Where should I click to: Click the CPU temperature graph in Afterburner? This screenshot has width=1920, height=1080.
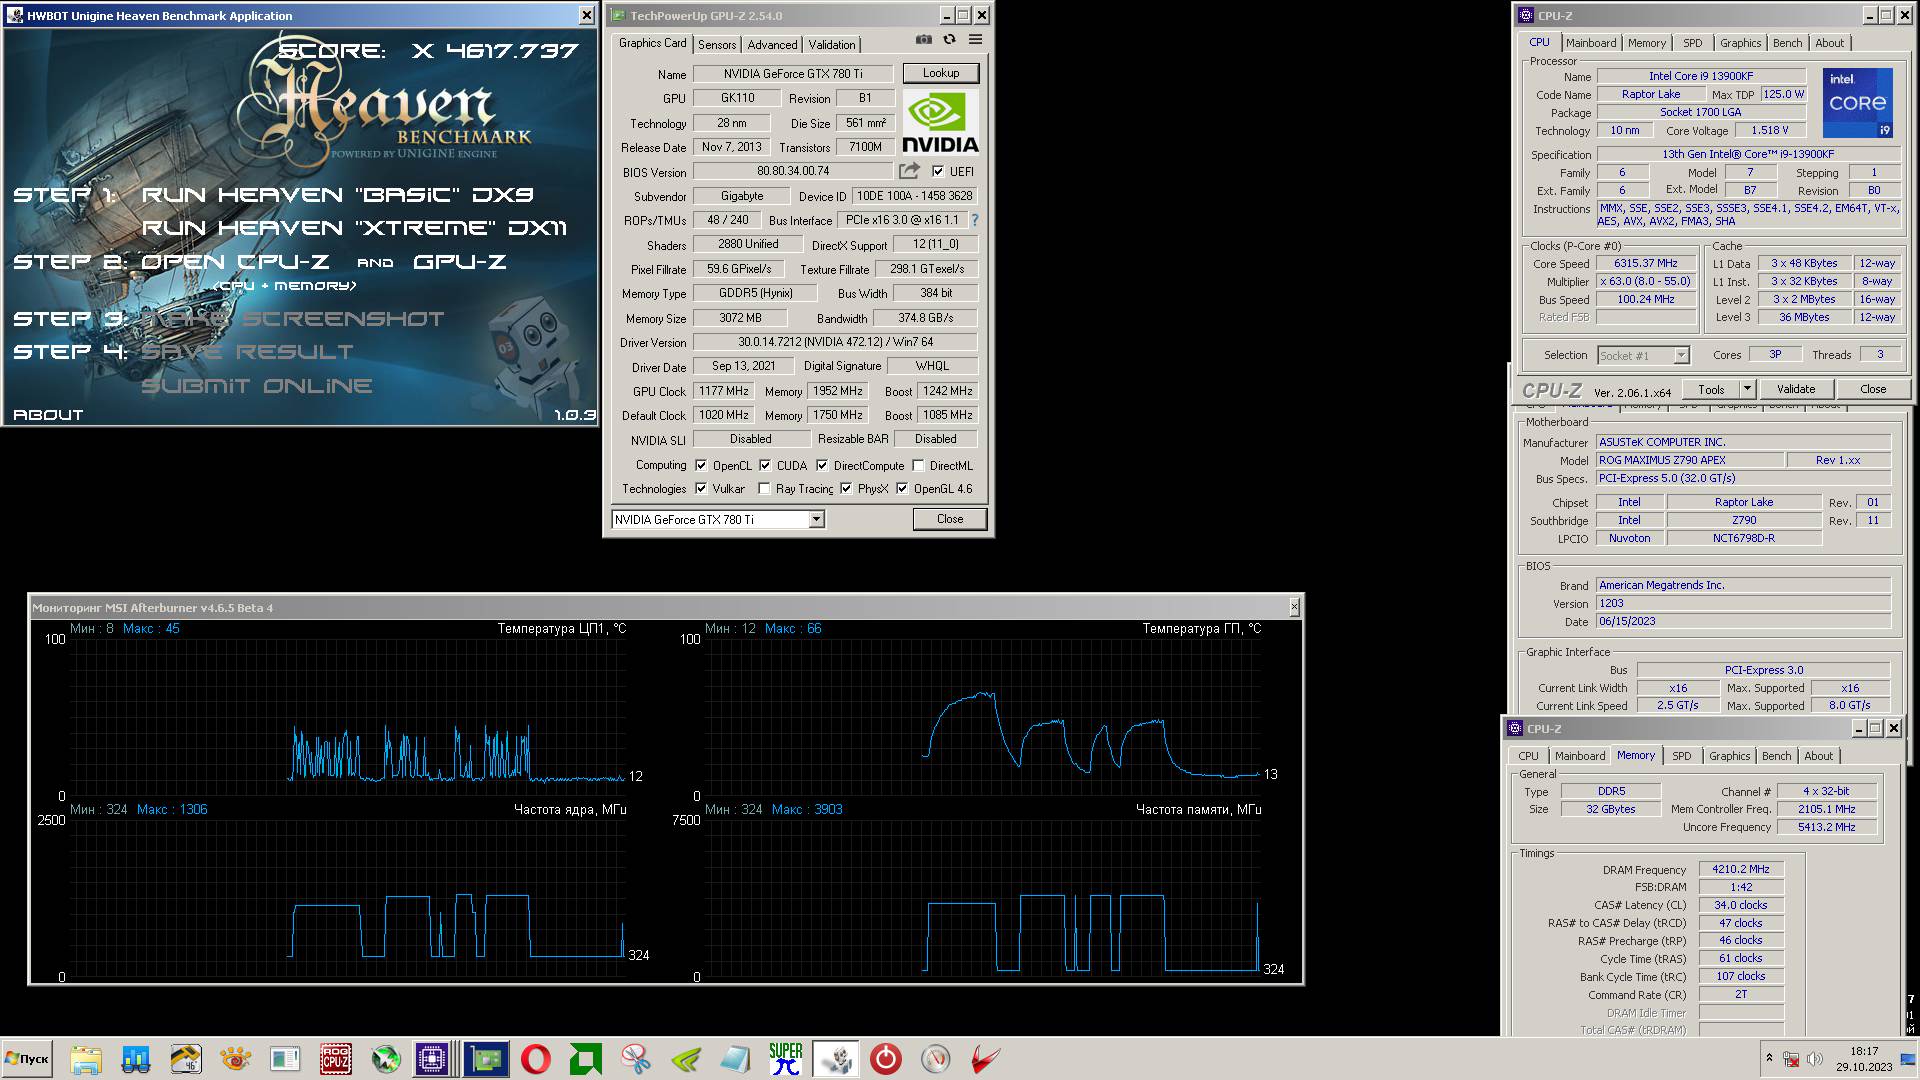pyautogui.click(x=348, y=717)
